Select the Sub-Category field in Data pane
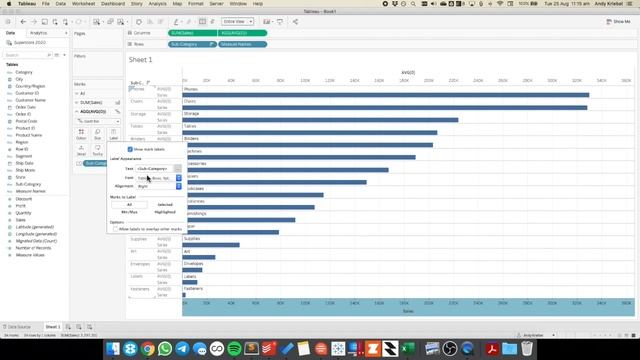Screen dimensions: 640x360 pos(28,184)
